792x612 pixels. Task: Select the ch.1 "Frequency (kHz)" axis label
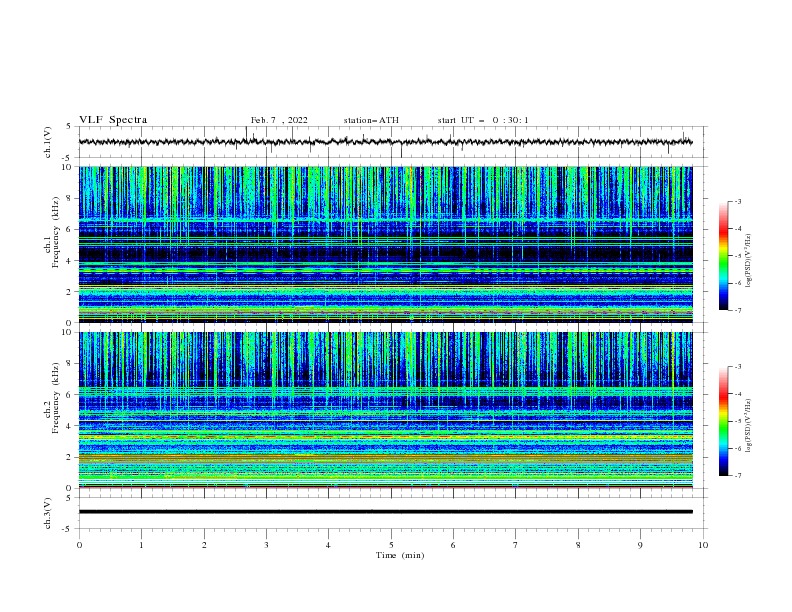click(56, 233)
